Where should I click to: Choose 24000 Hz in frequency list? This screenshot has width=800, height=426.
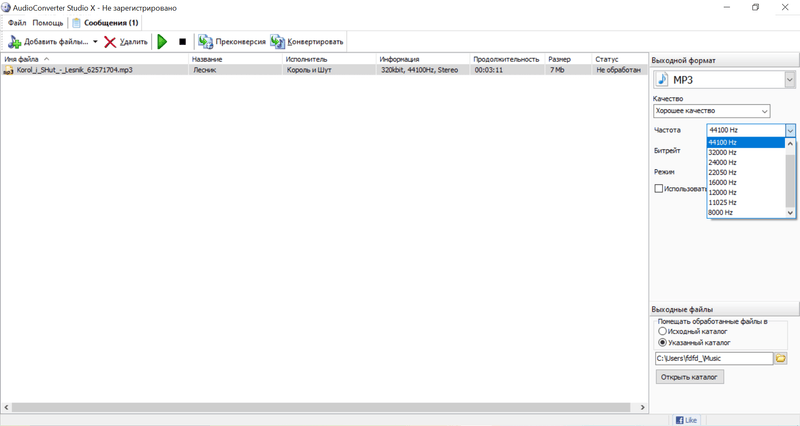coord(745,162)
